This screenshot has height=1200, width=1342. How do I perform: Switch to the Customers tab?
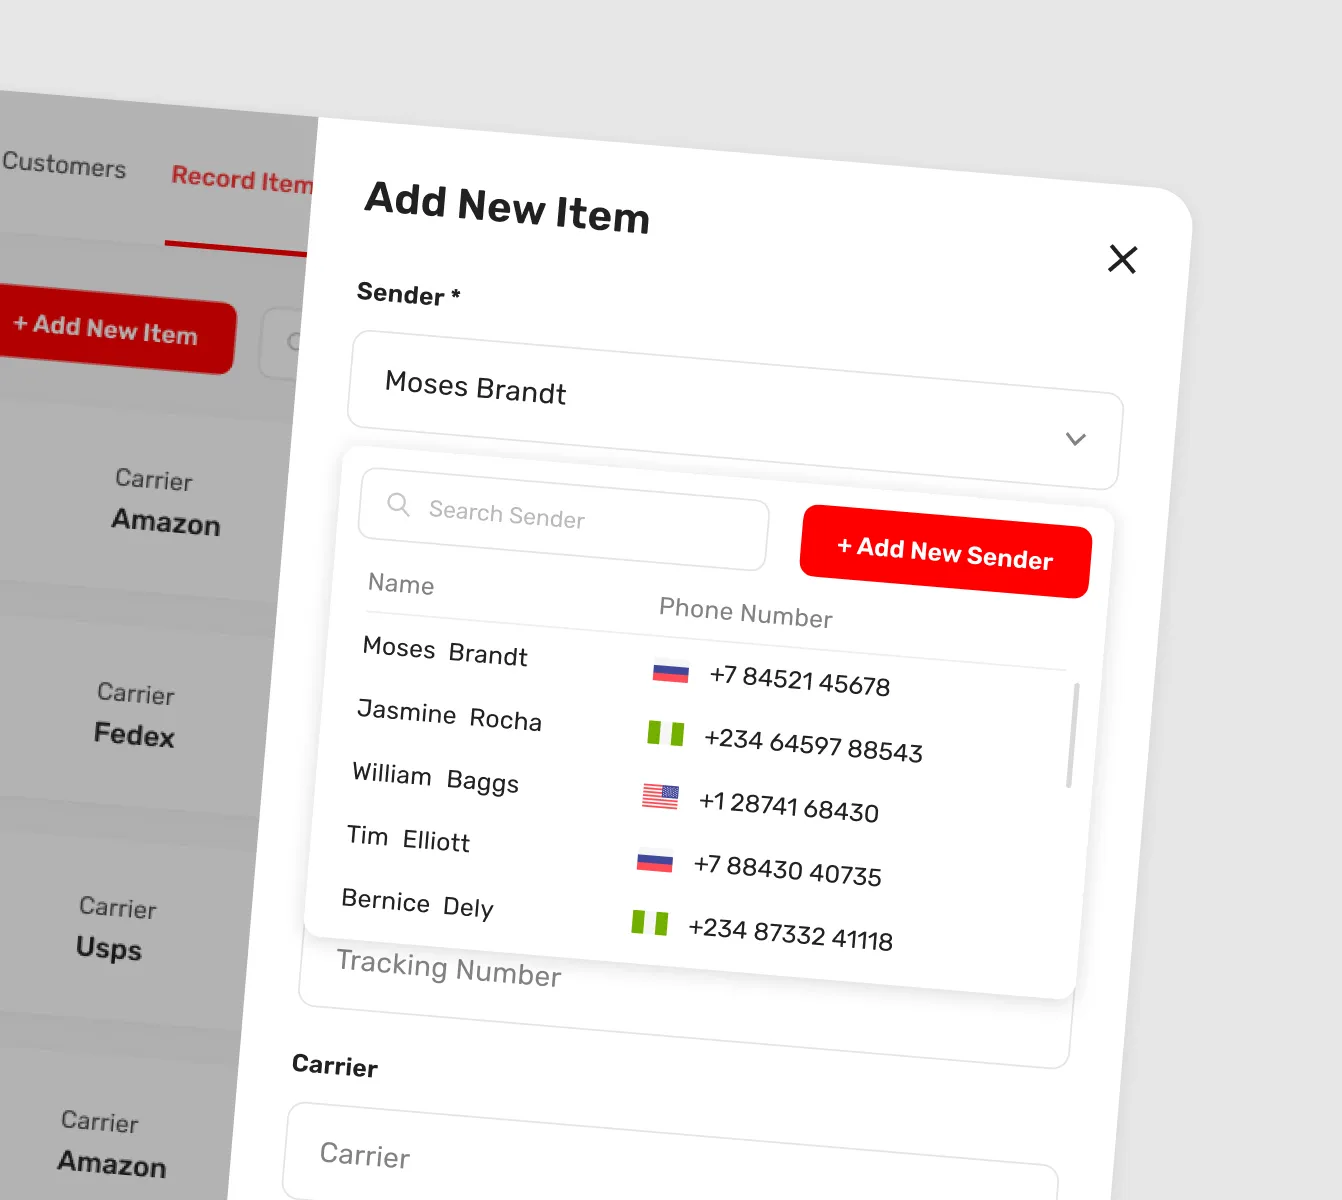(x=64, y=165)
